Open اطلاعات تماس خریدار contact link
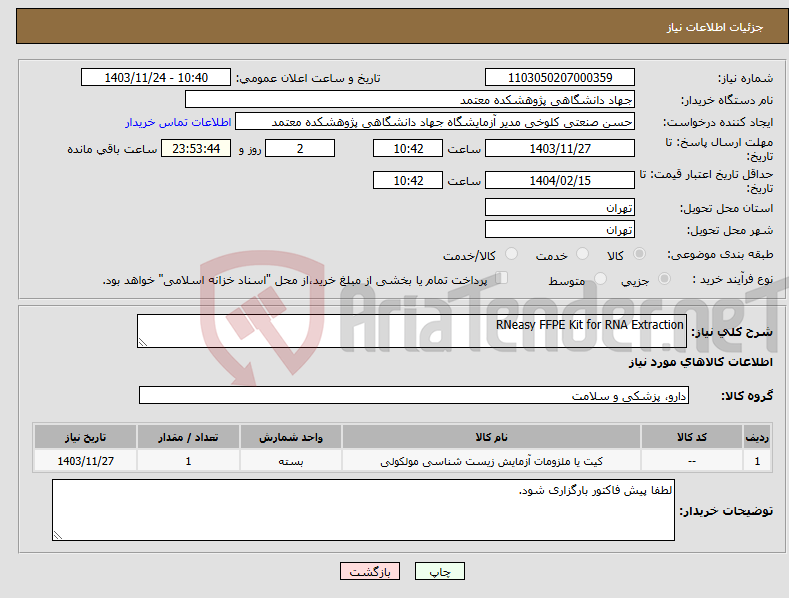 click(x=178, y=122)
